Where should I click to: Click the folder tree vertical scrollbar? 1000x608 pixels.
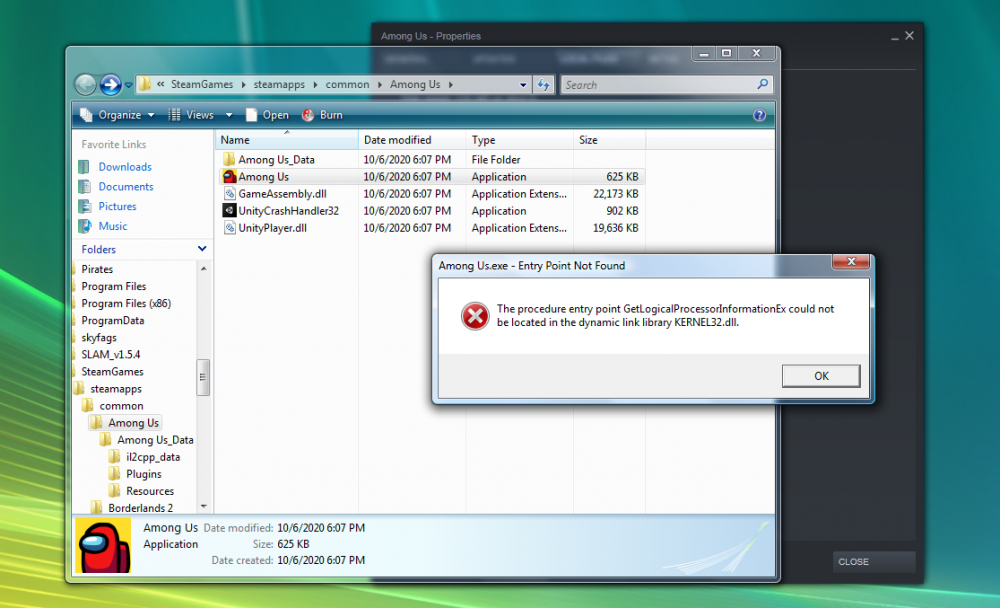click(204, 377)
